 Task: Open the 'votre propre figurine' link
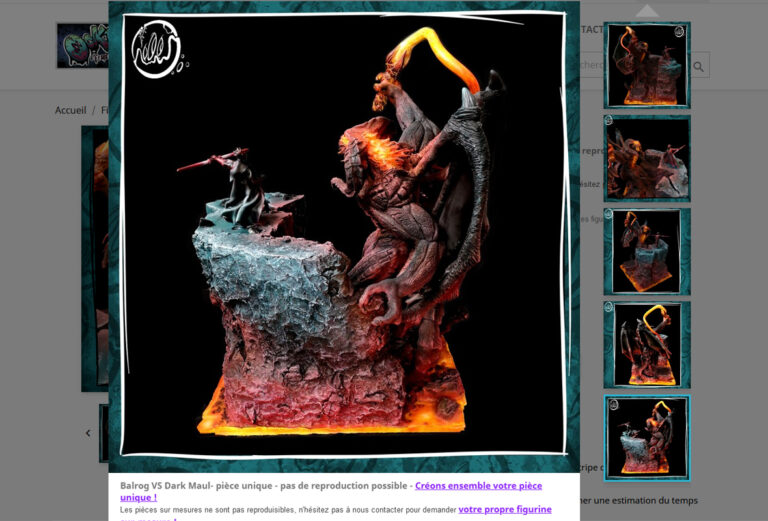pos(506,509)
